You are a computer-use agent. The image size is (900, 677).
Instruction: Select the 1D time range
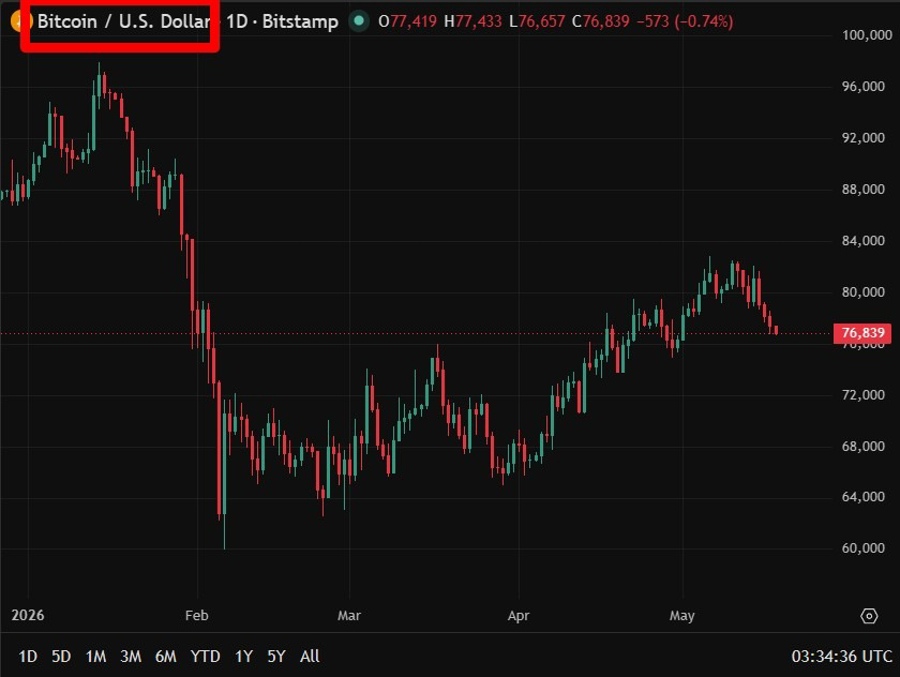(28, 656)
